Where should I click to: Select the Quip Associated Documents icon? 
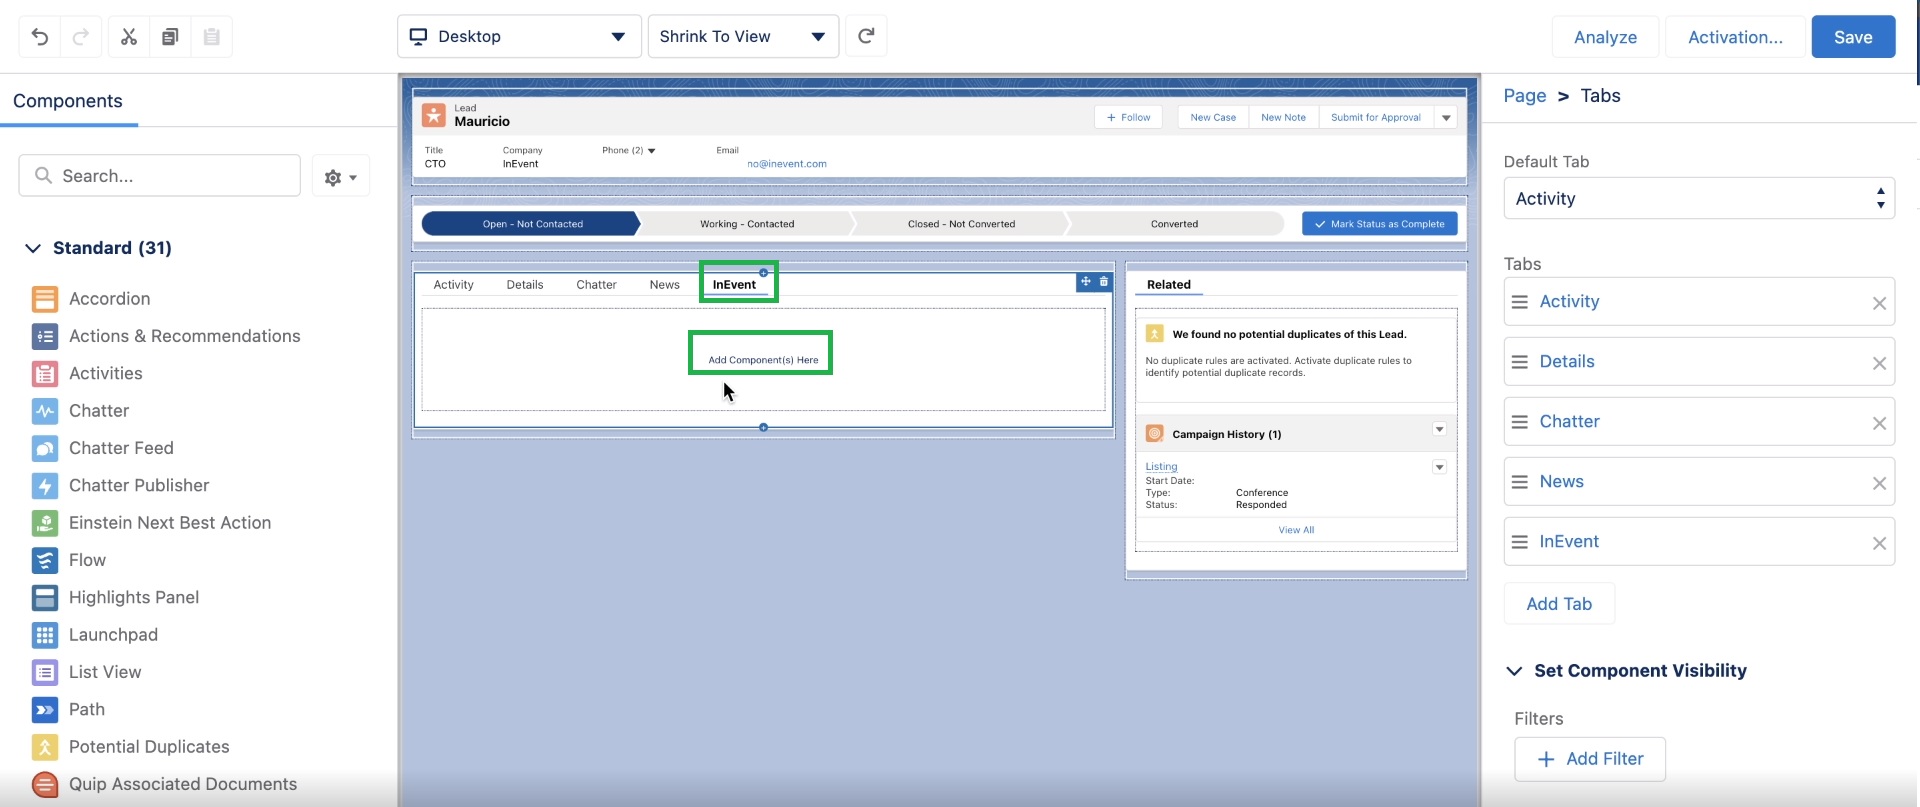point(45,784)
